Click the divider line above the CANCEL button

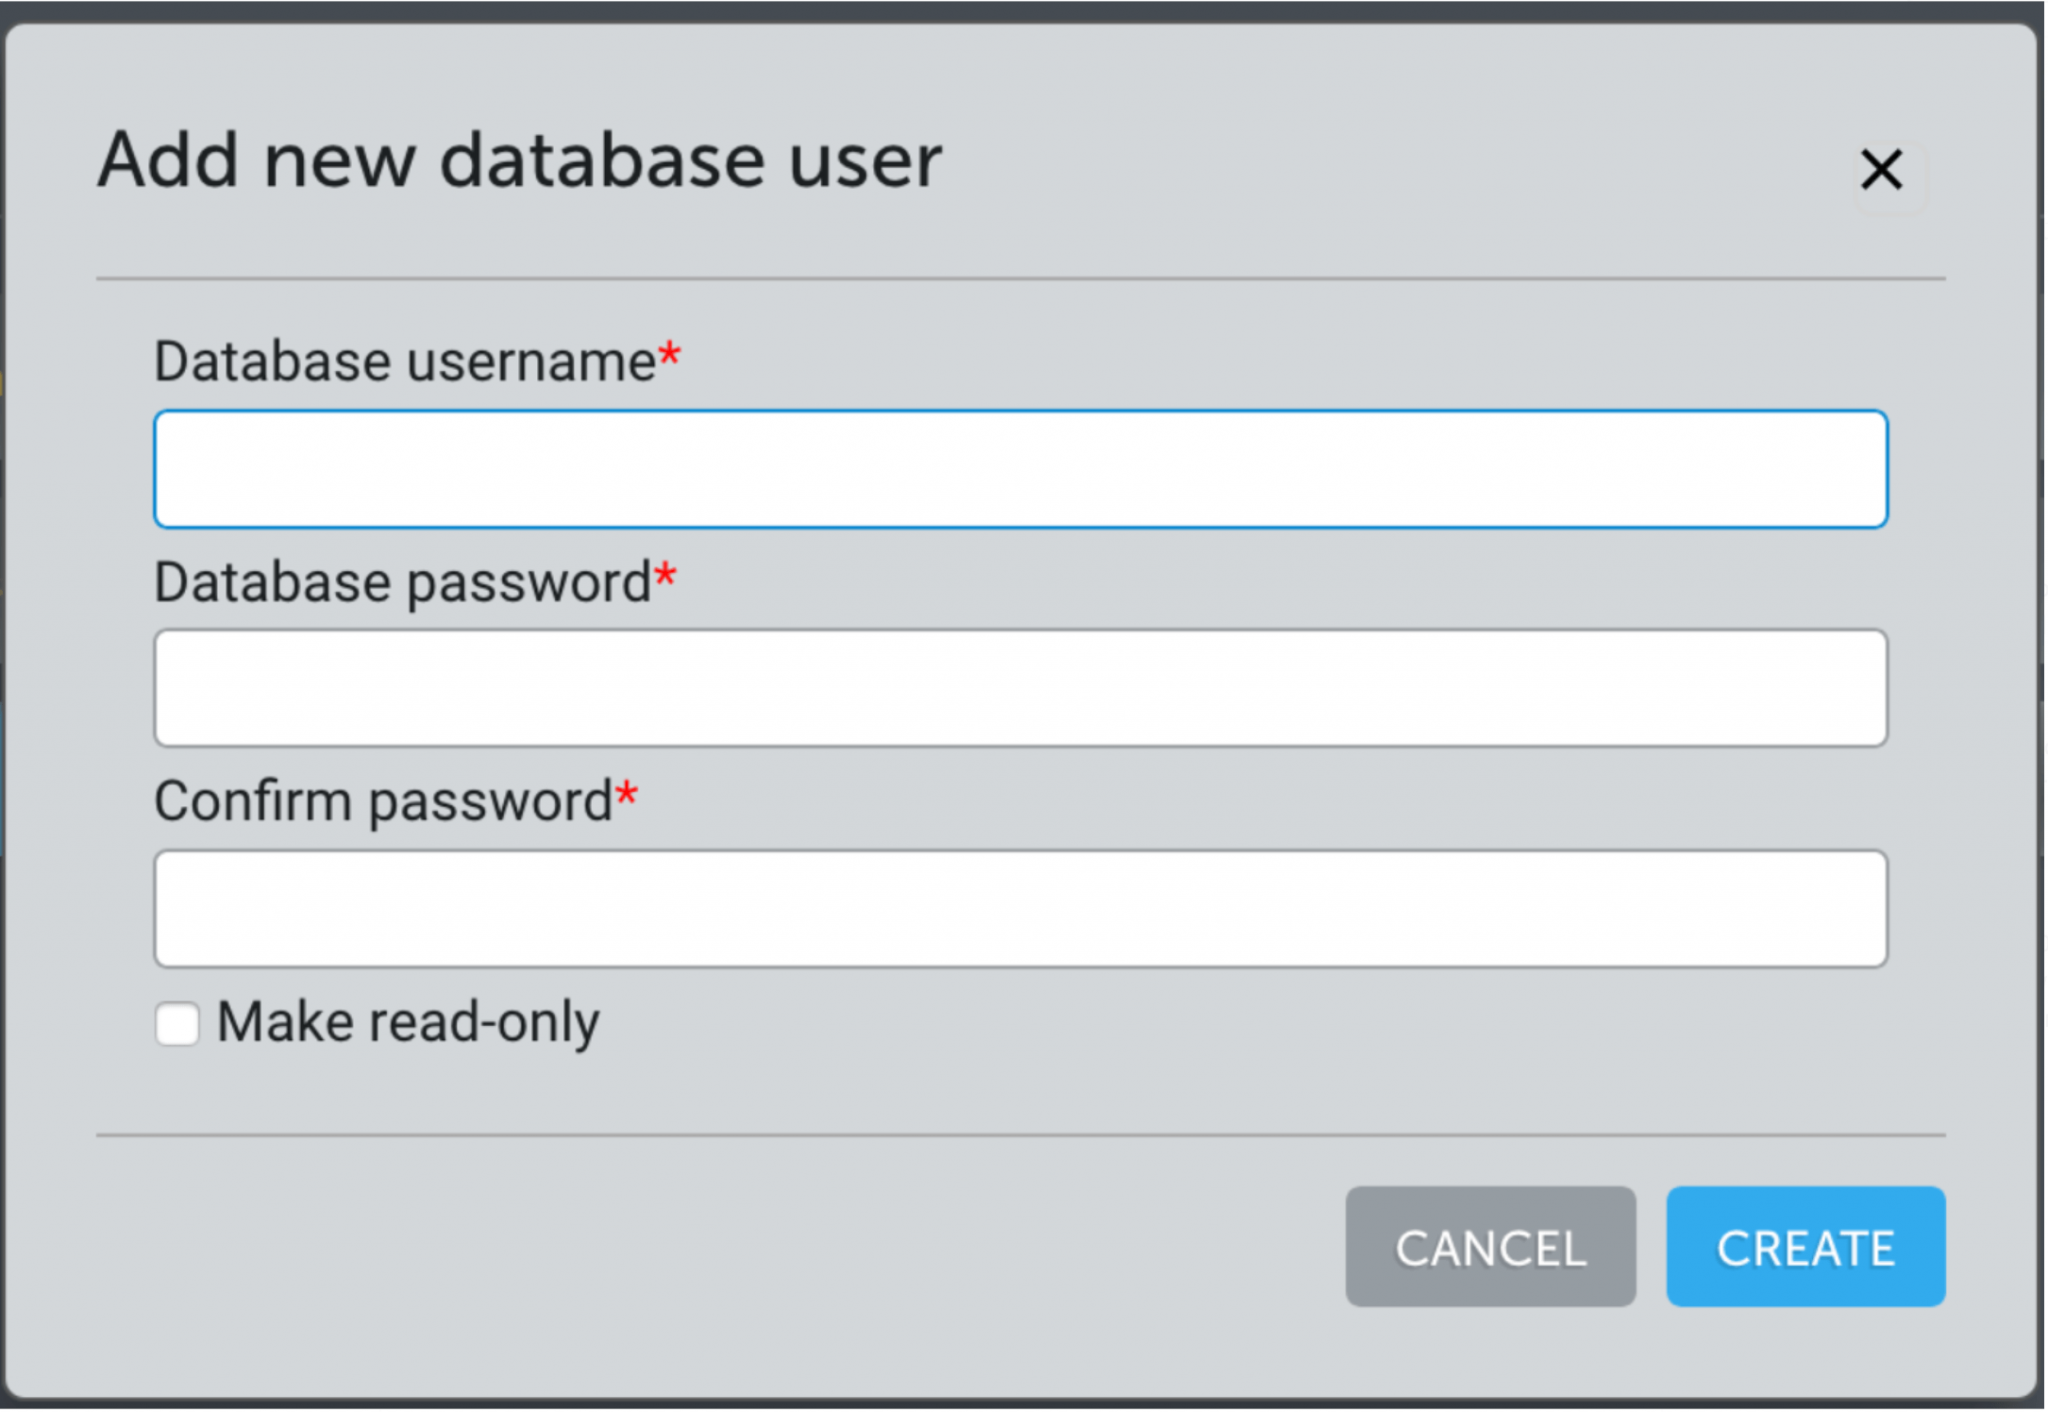tap(1020, 1135)
